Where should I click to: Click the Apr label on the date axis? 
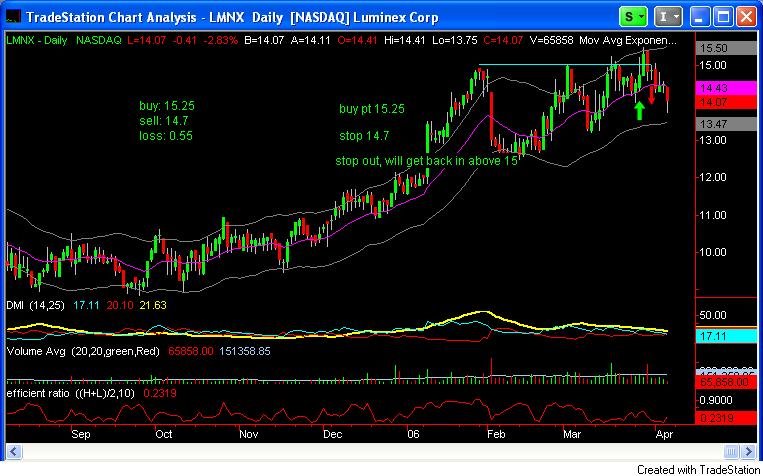[664, 434]
